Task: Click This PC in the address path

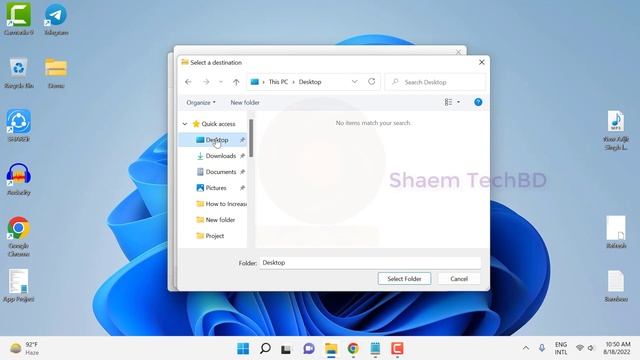Action: [x=278, y=82]
